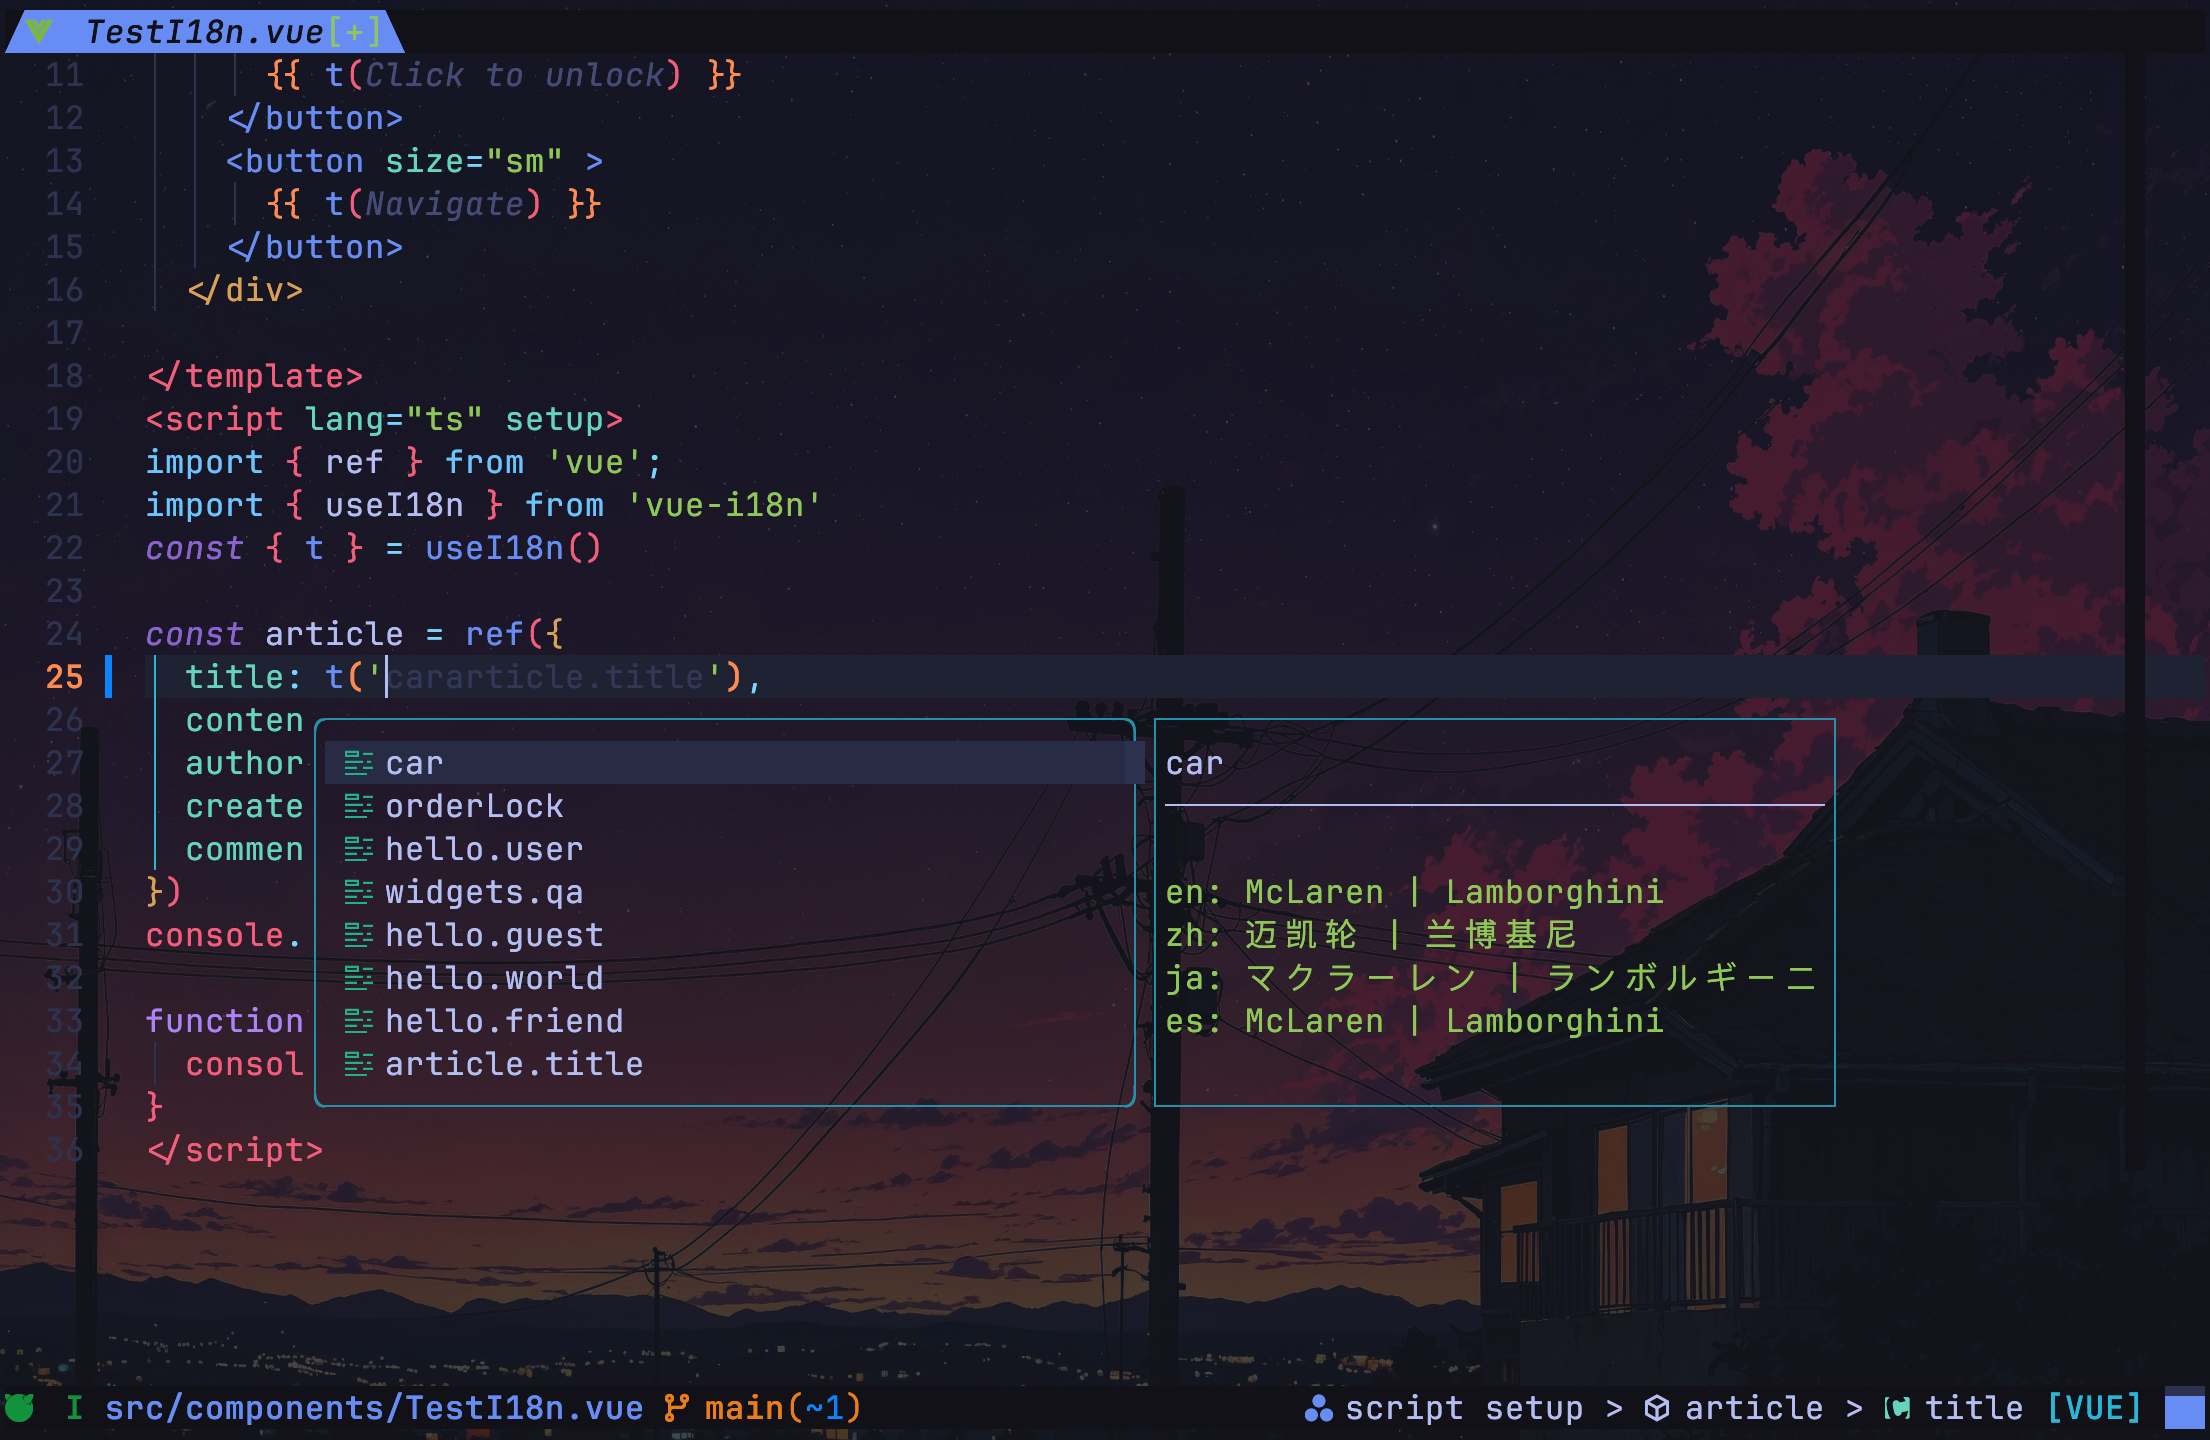Screen dimensions: 2210x1440
Task: Select the 'hello.guest' completion item
Action: coord(734,935)
